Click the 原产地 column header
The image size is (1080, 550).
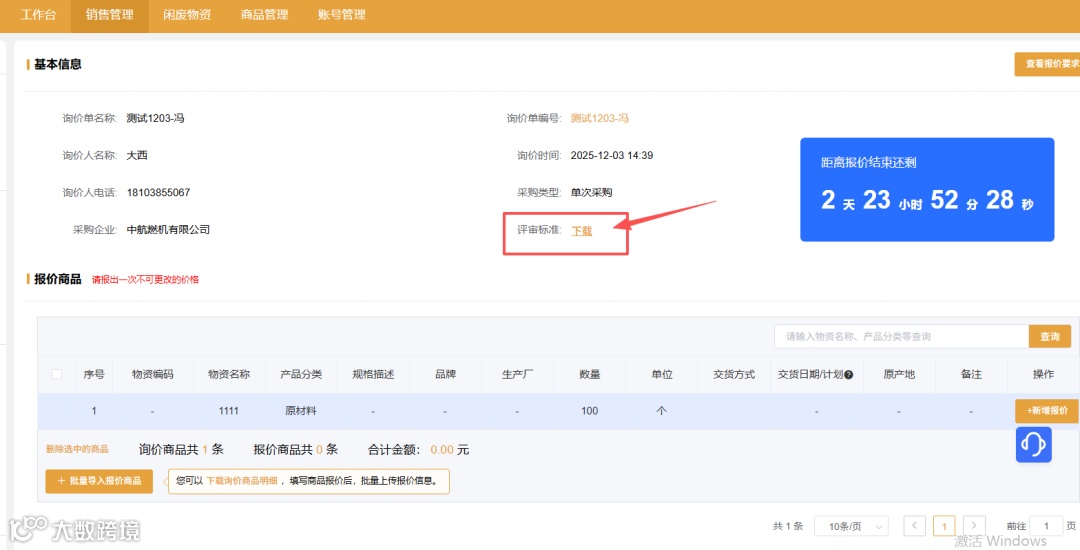pyautogui.click(x=899, y=374)
